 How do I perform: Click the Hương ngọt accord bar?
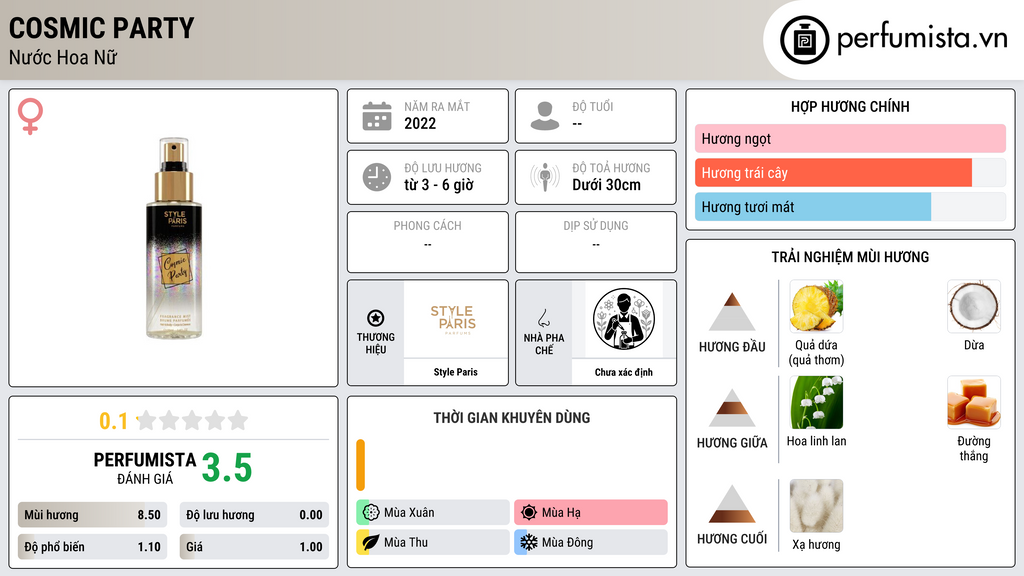tap(850, 138)
